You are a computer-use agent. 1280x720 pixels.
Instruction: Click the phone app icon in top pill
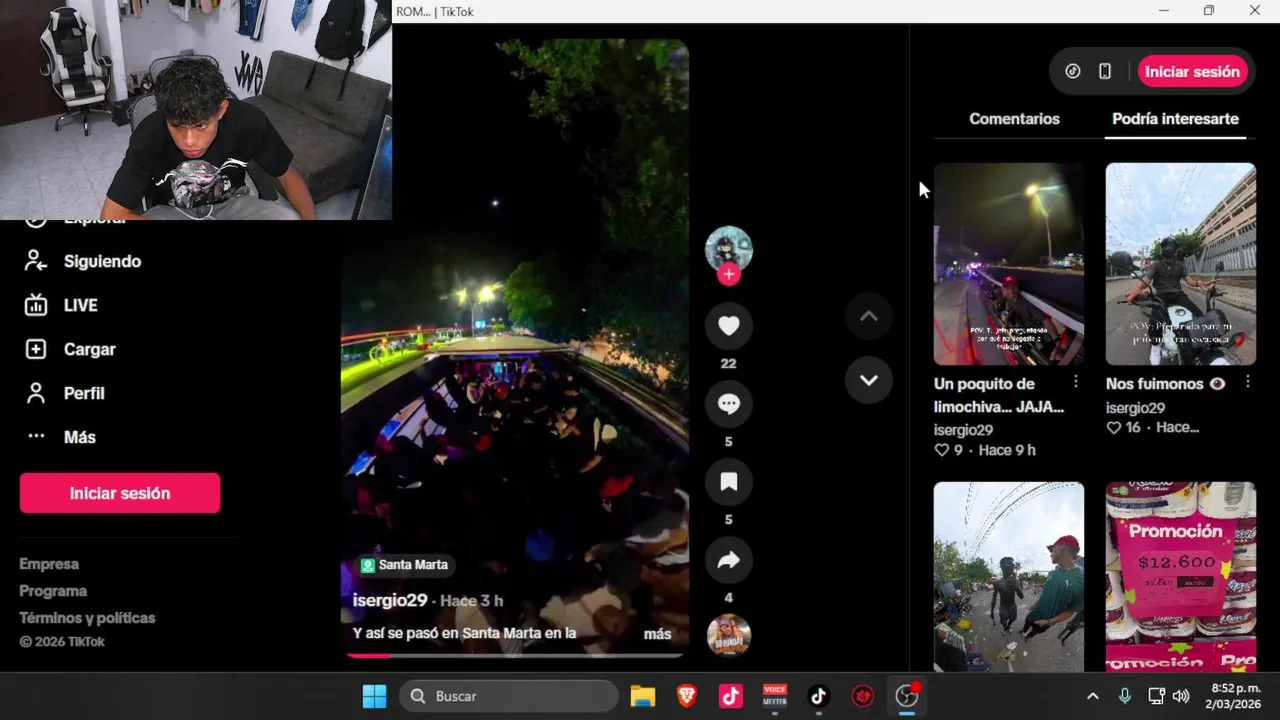(x=1105, y=71)
